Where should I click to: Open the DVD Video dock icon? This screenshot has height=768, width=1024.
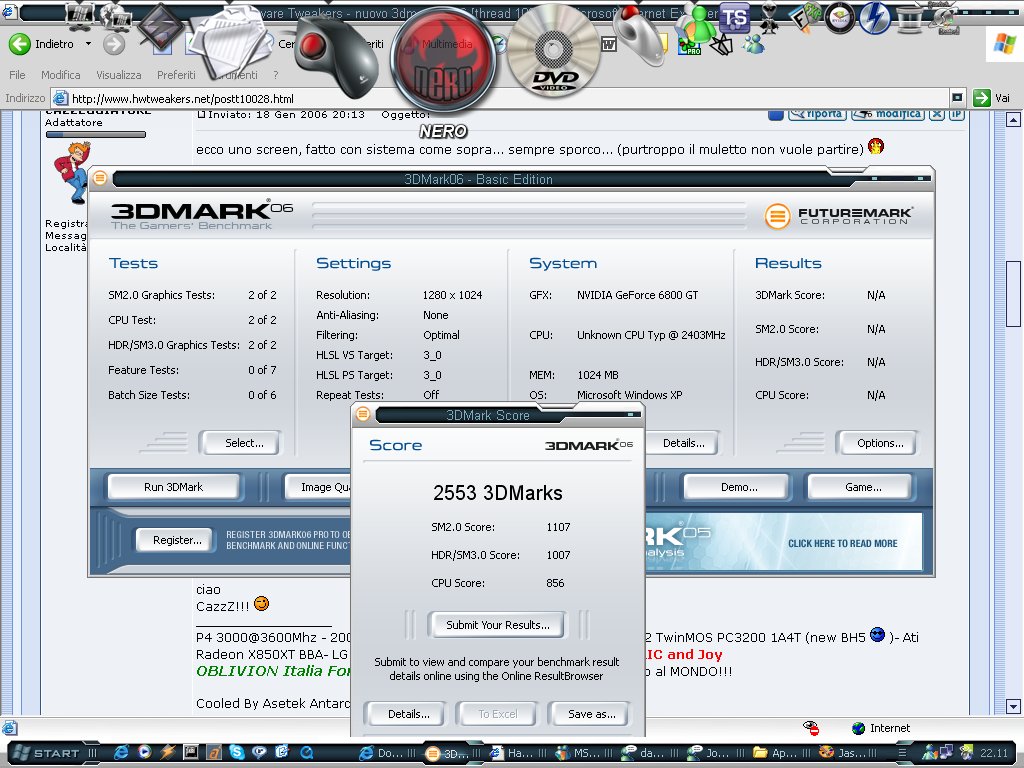[554, 50]
